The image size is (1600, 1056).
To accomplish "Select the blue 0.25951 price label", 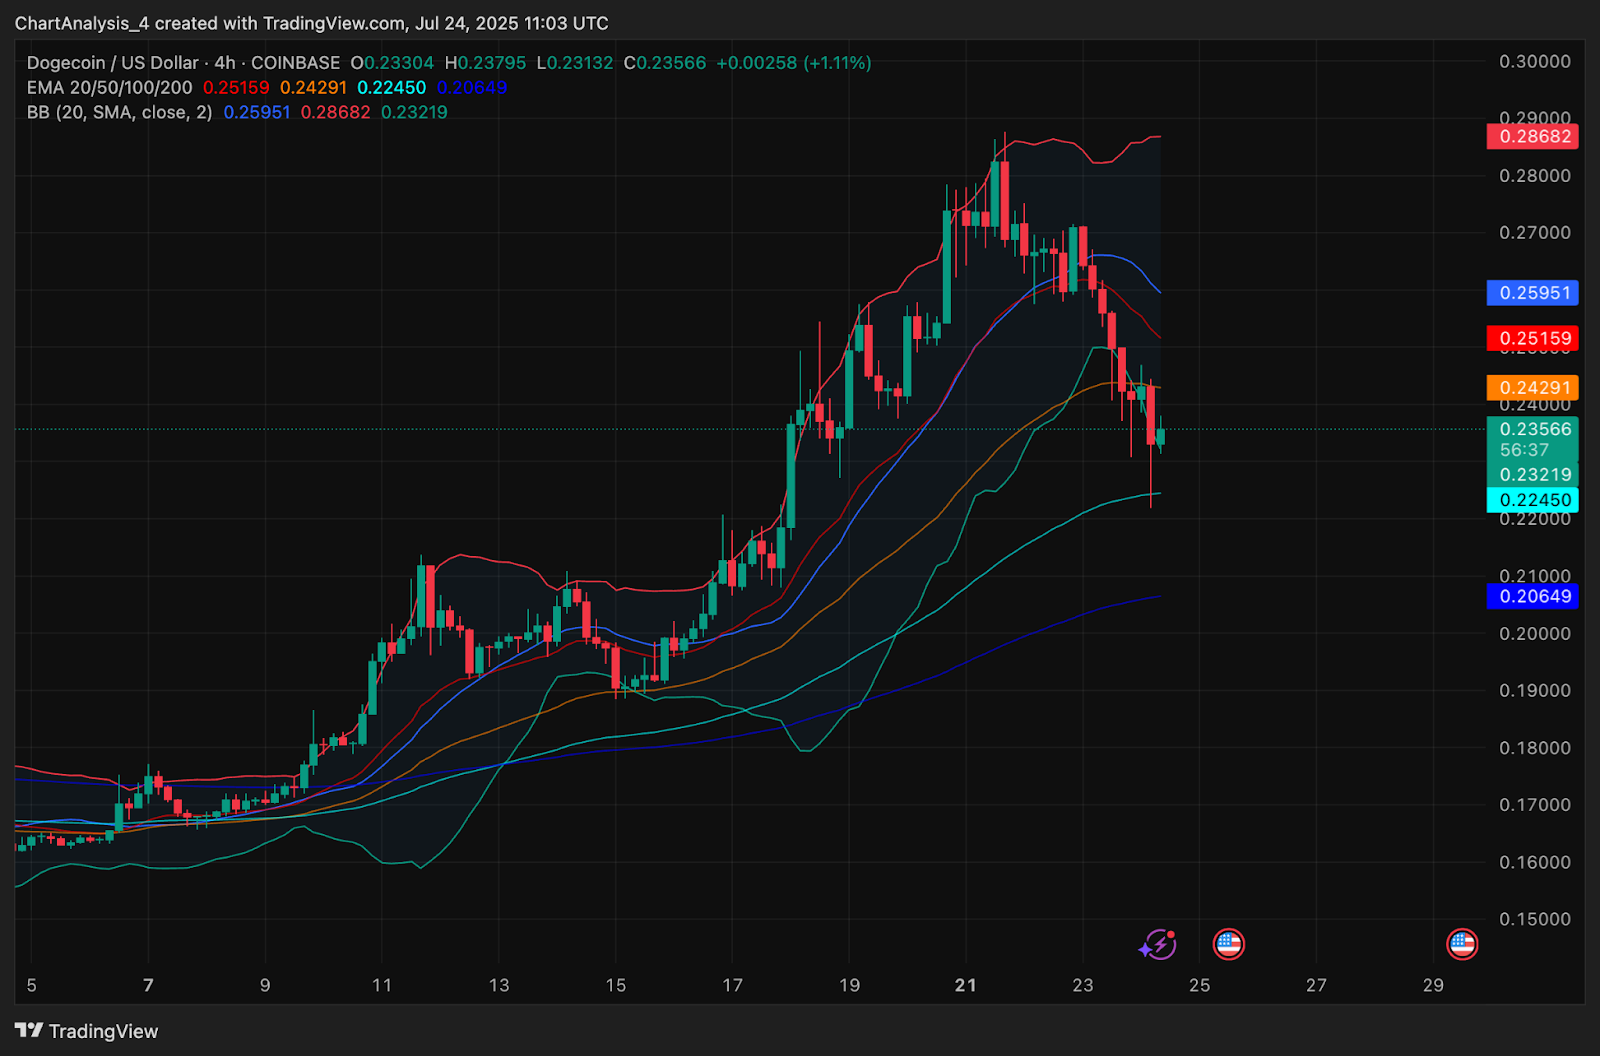I will coord(1532,292).
